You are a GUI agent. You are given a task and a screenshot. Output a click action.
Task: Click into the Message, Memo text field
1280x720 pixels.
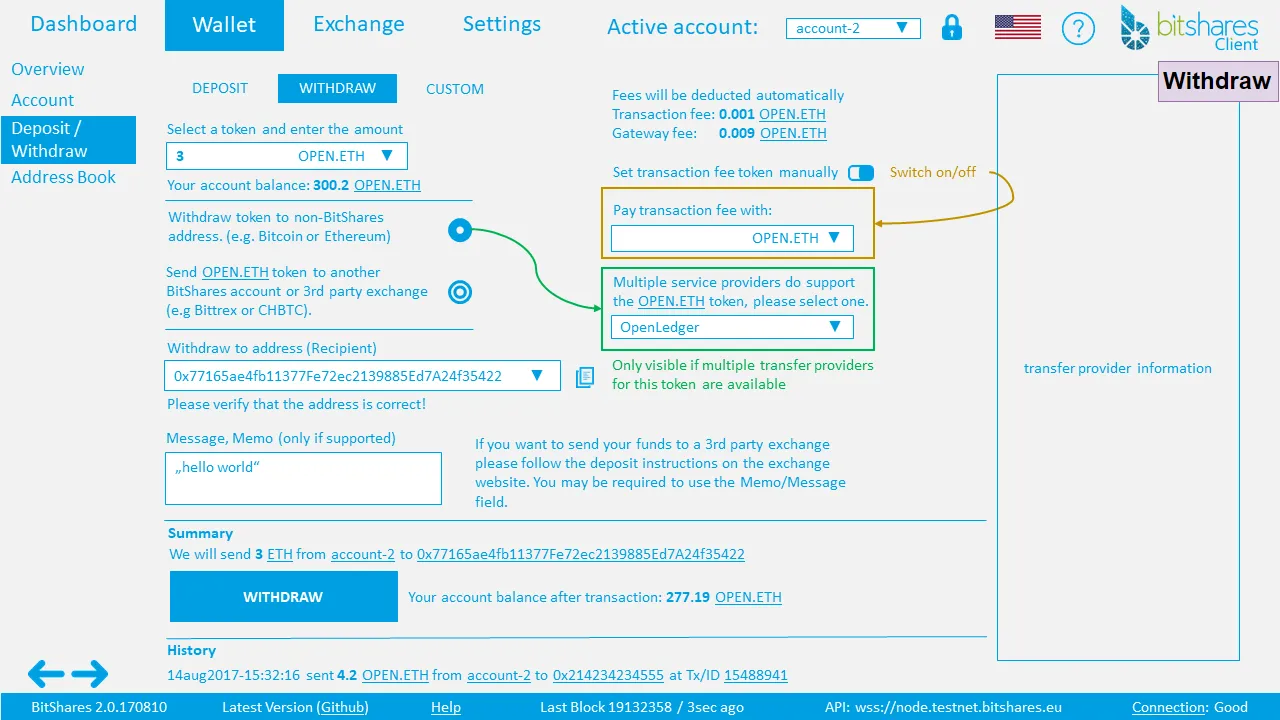(303, 479)
